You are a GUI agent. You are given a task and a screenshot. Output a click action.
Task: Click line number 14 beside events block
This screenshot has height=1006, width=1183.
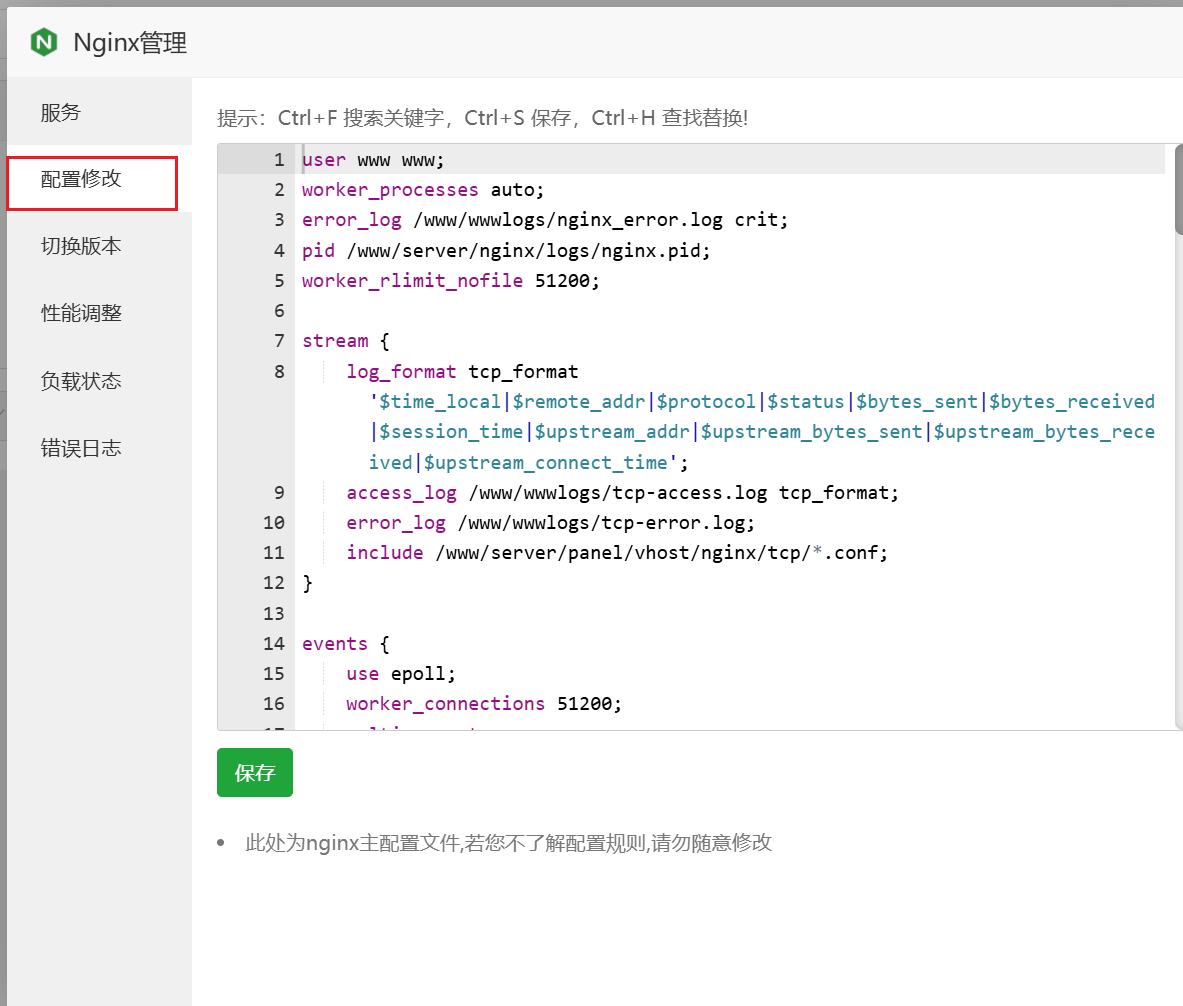273,643
